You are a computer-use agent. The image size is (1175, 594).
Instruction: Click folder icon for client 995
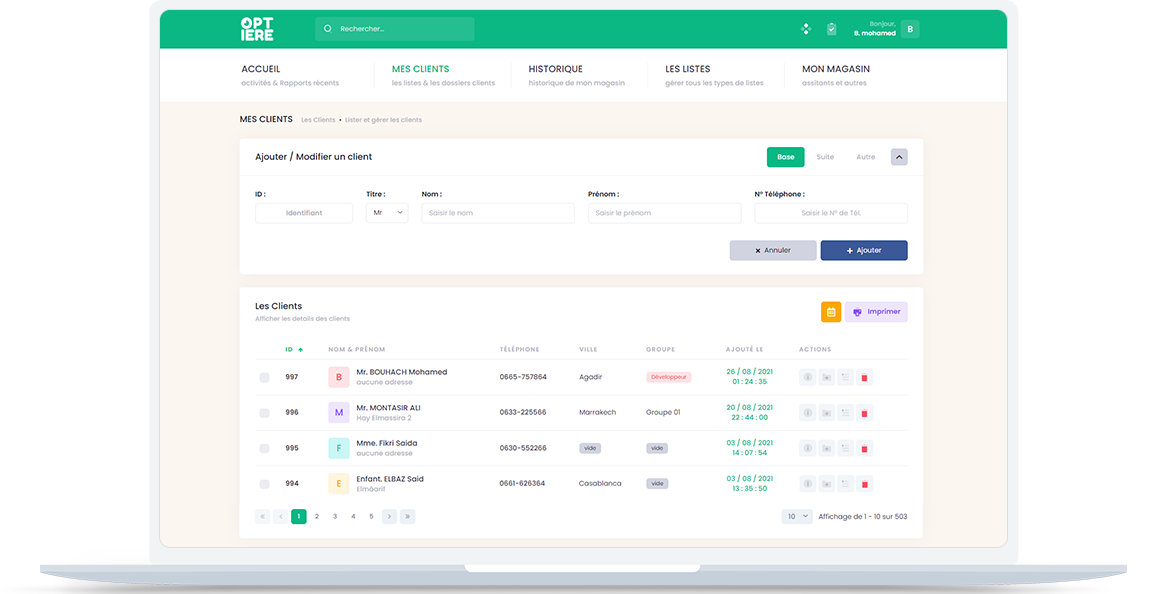[826, 448]
